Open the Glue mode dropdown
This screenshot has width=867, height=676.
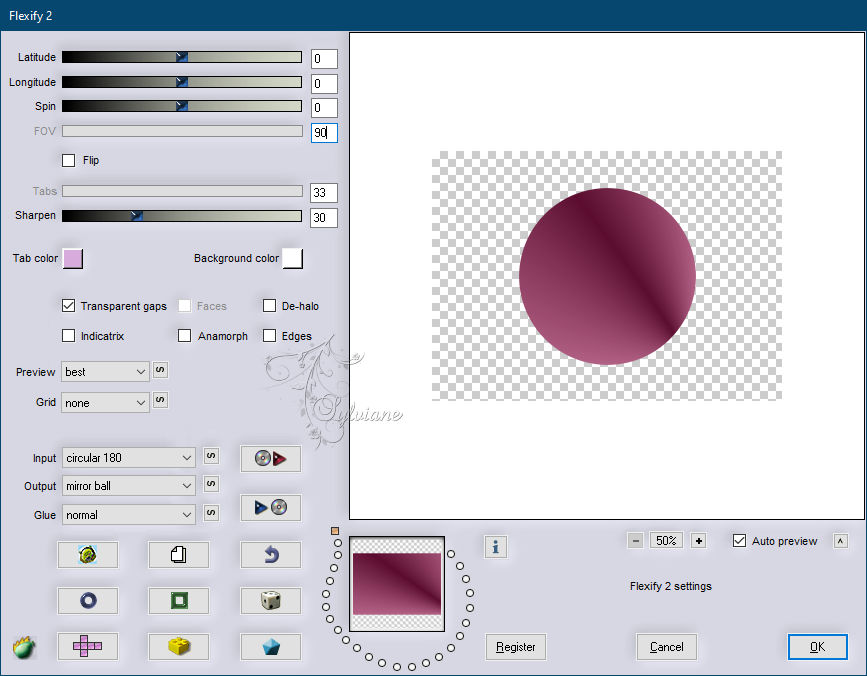[129, 515]
